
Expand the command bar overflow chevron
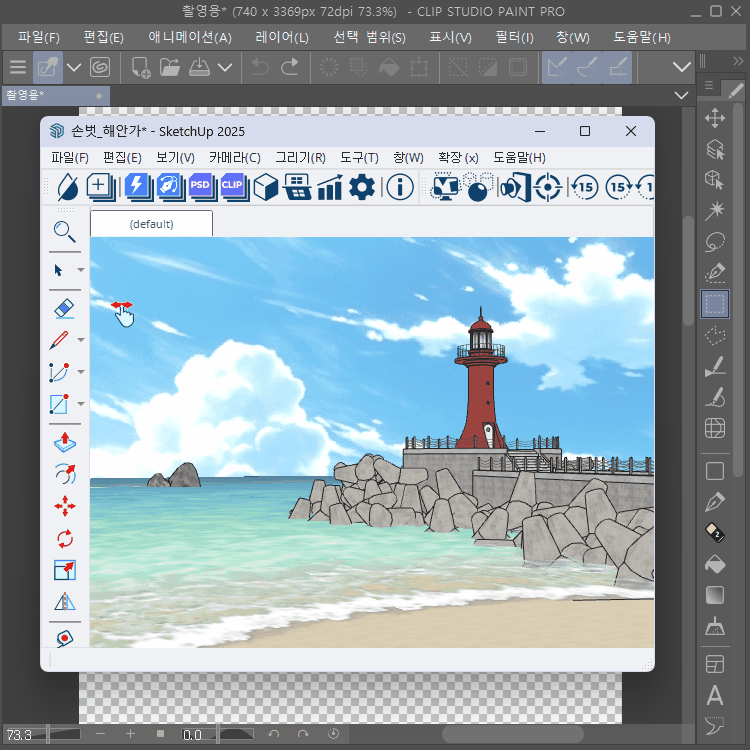pyautogui.click(x=682, y=67)
